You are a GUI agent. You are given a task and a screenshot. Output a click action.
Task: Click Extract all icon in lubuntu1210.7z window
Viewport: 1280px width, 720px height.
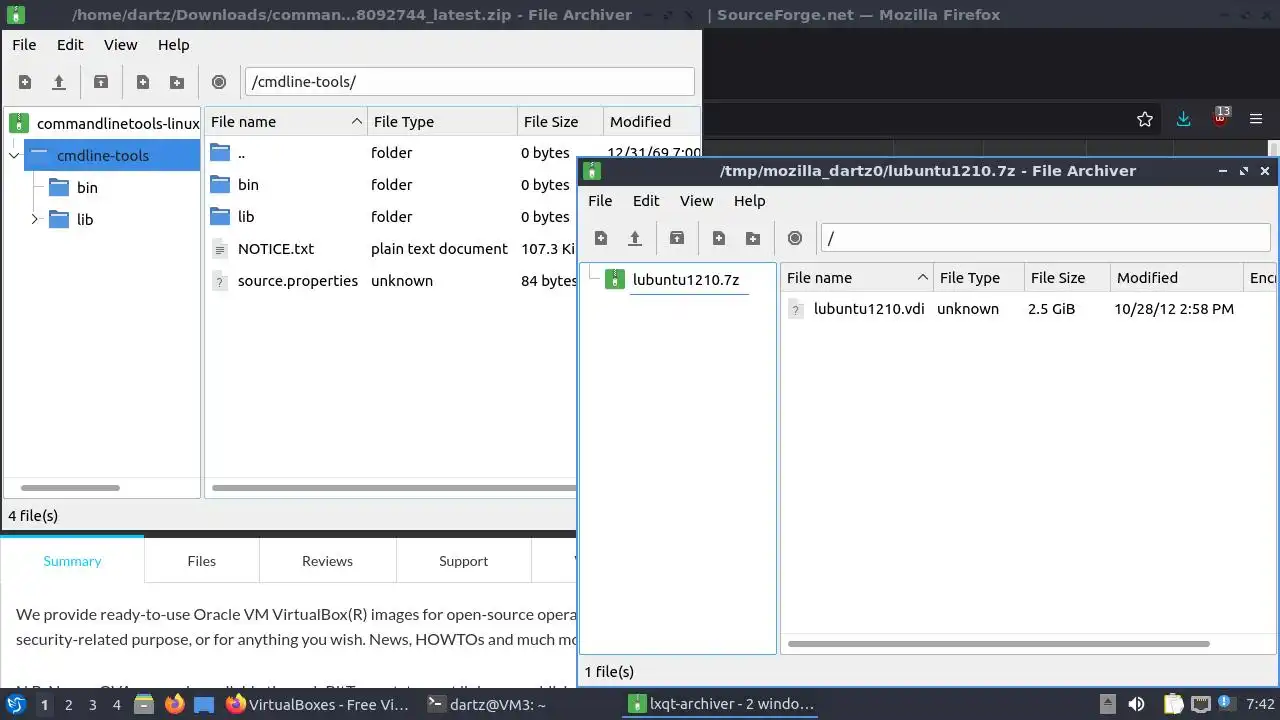(x=677, y=238)
